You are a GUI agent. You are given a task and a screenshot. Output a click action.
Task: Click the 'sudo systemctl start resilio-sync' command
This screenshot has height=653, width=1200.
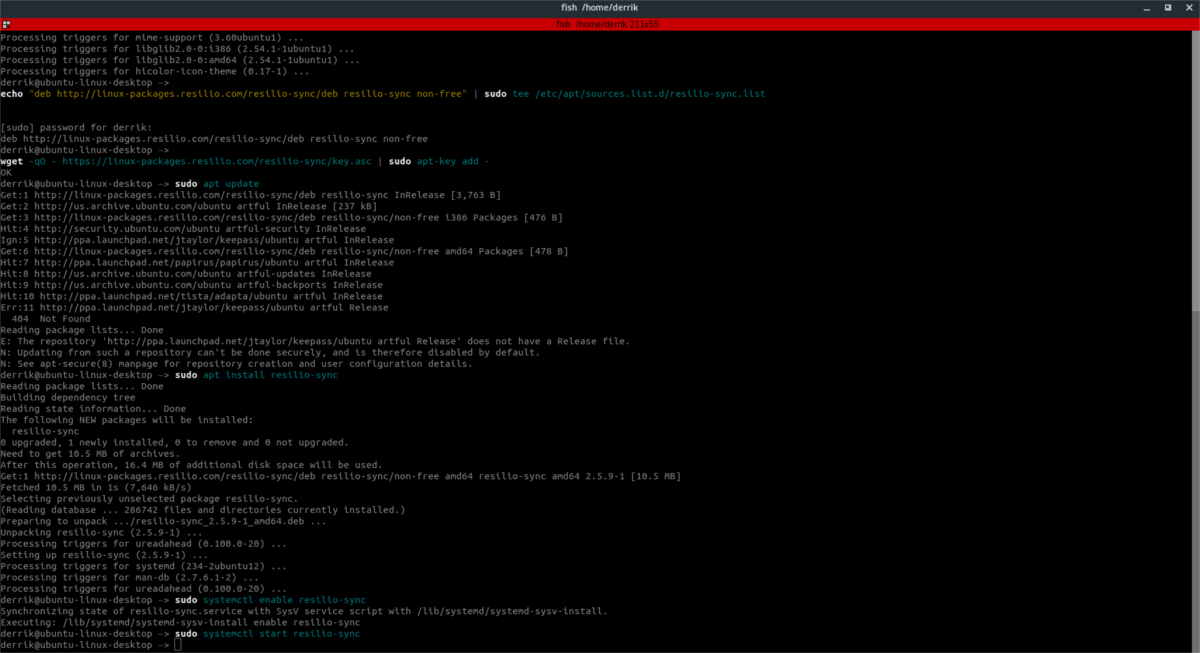(x=267, y=634)
